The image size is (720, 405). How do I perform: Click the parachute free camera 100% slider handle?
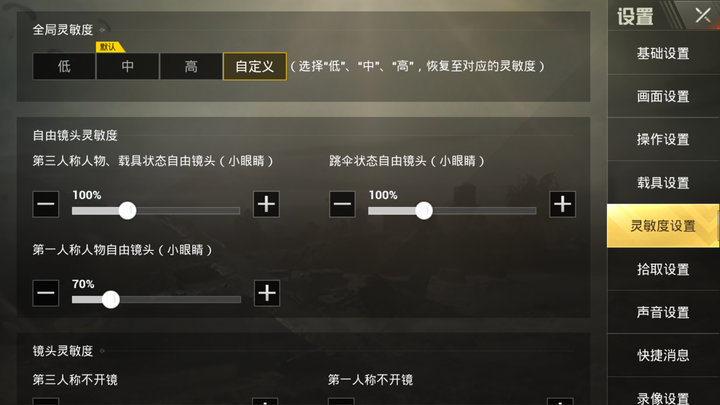tap(424, 211)
